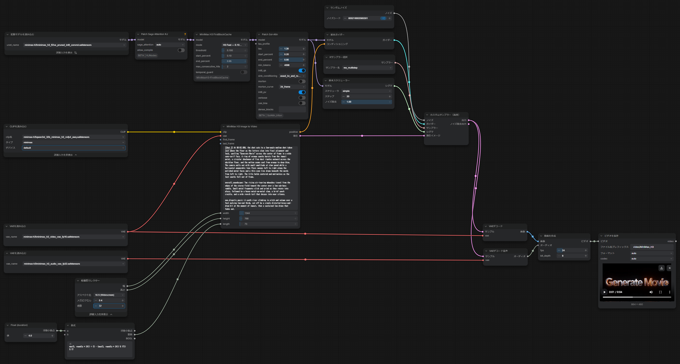
Task: Collapse the Patch Sage Attention KJ node
Action: (x=138, y=34)
